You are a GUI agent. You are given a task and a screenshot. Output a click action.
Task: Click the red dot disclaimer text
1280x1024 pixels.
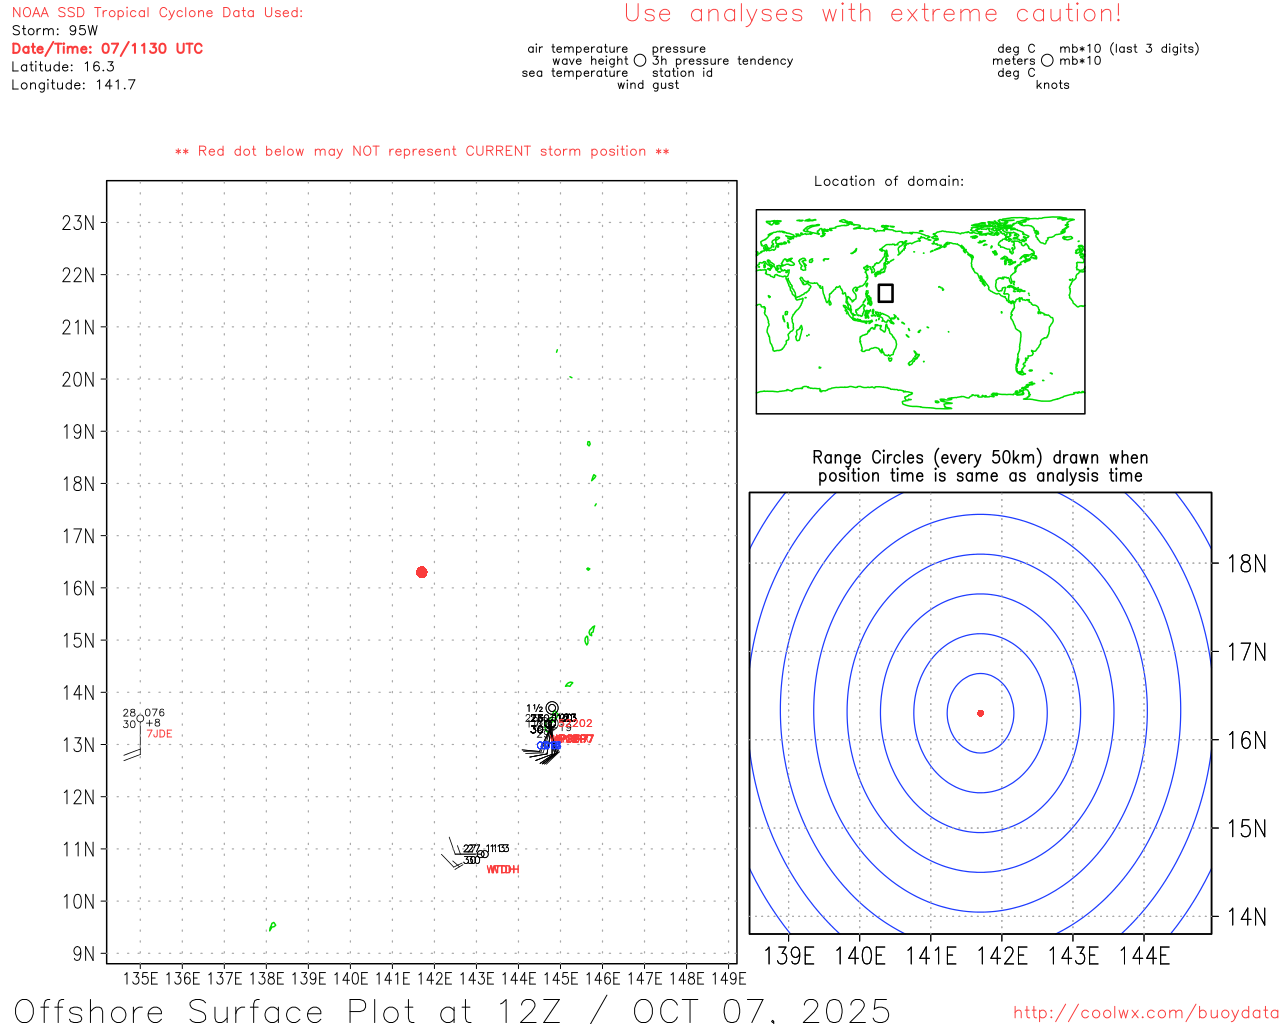pos(422,151)
